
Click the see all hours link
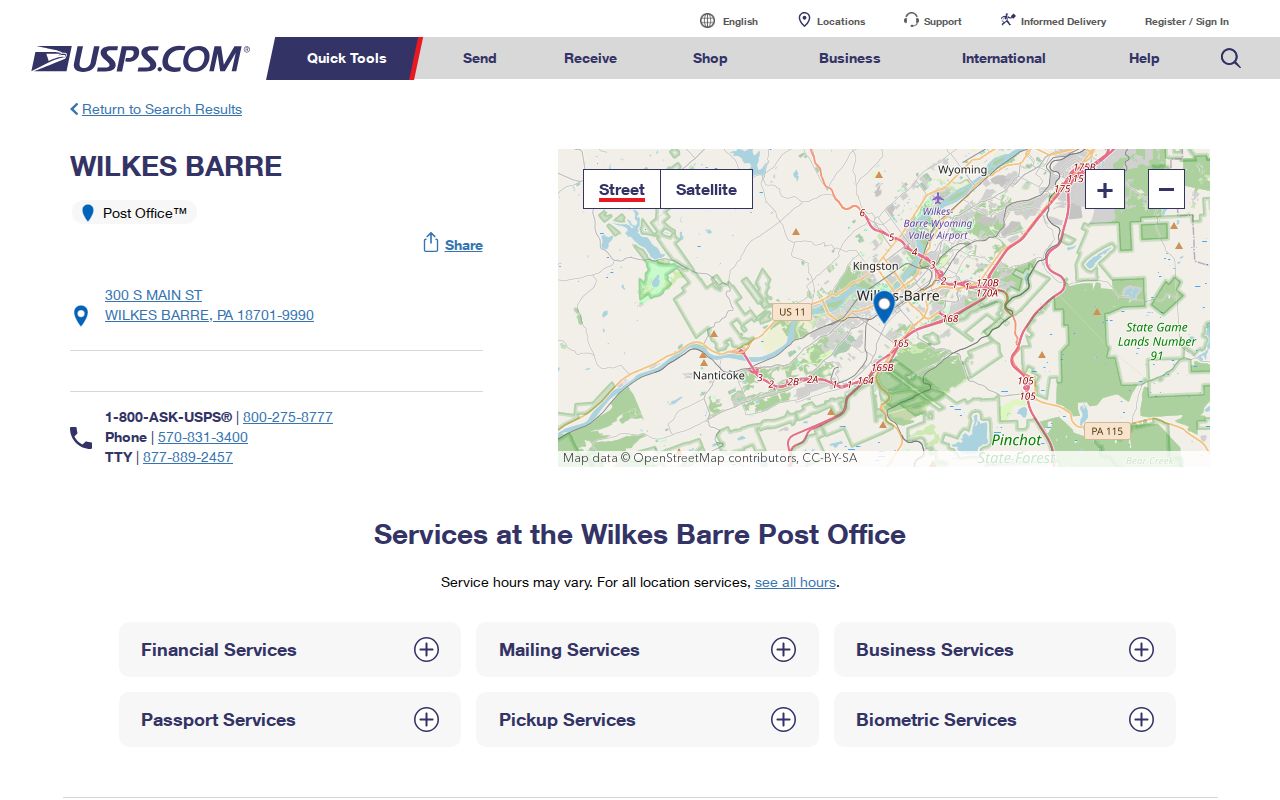pos(795,582)
